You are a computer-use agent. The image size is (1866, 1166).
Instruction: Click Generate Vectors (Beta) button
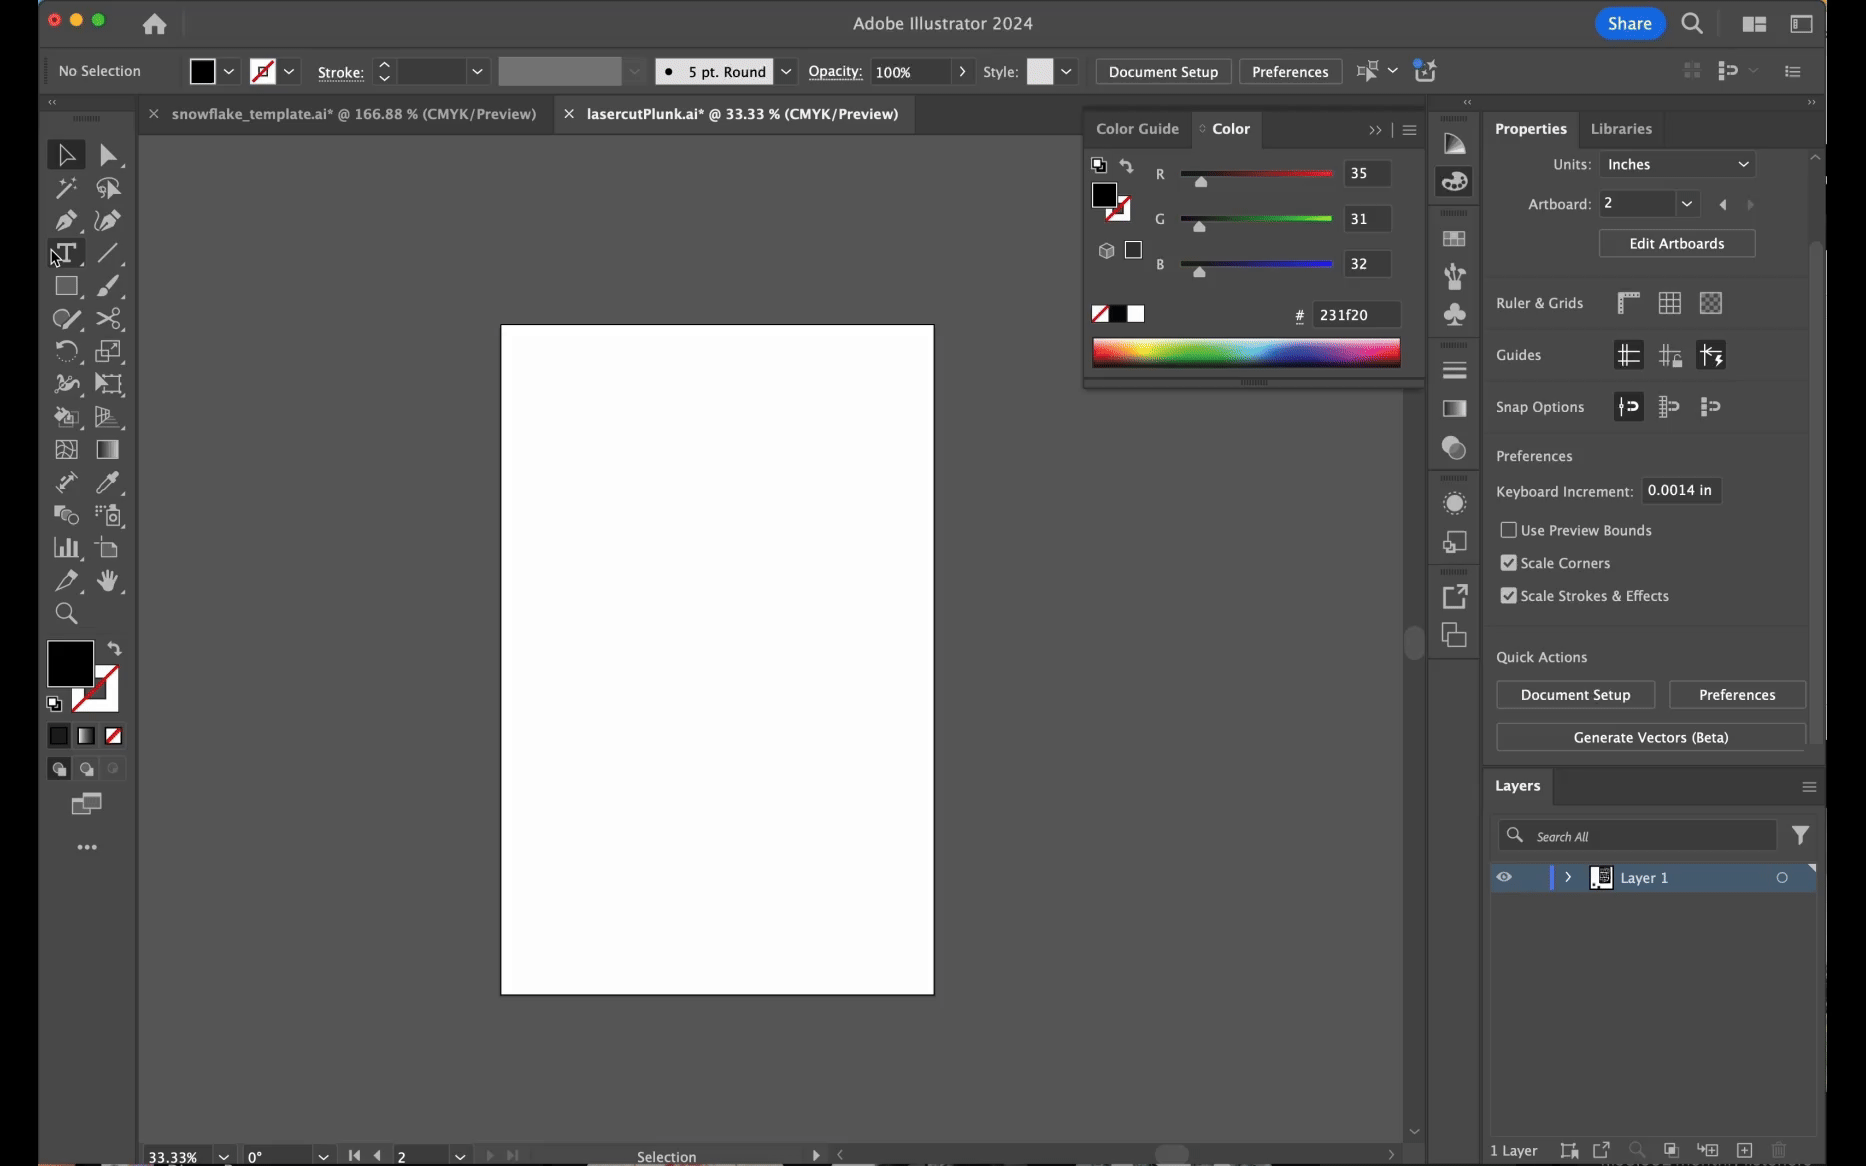[1650, 737]
